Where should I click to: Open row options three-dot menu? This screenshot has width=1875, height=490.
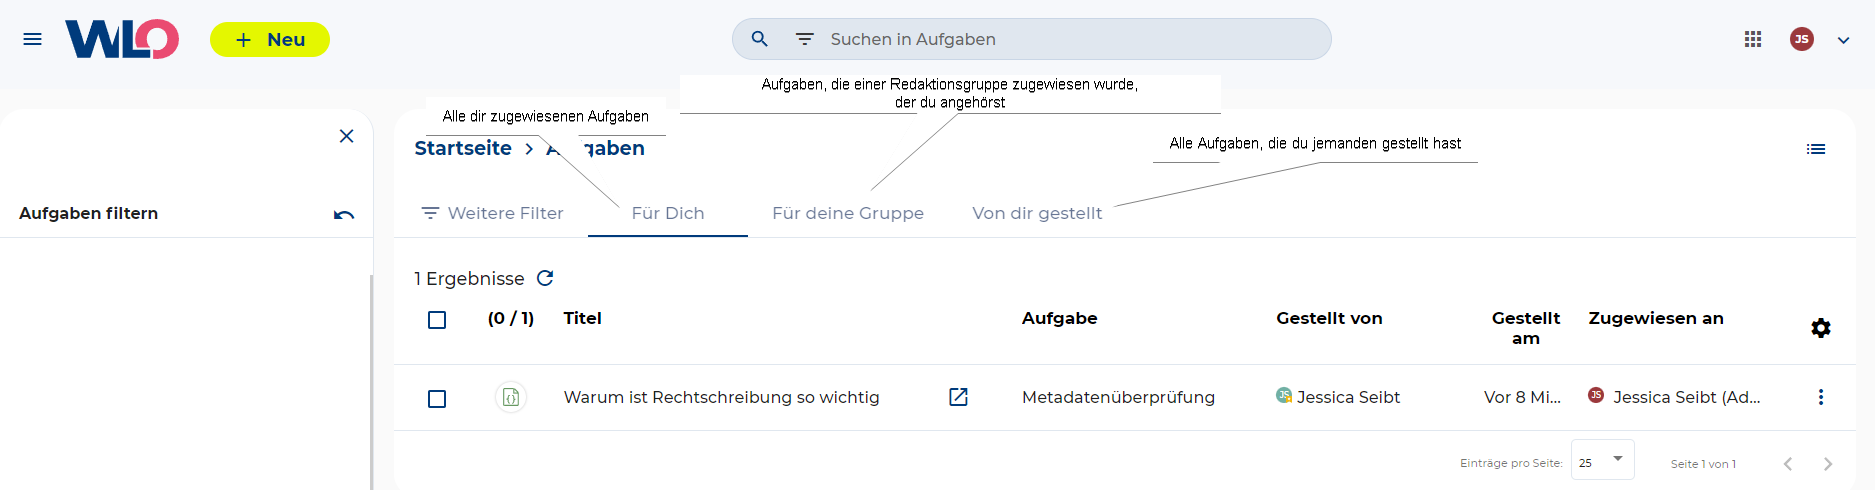point(1820,397)
